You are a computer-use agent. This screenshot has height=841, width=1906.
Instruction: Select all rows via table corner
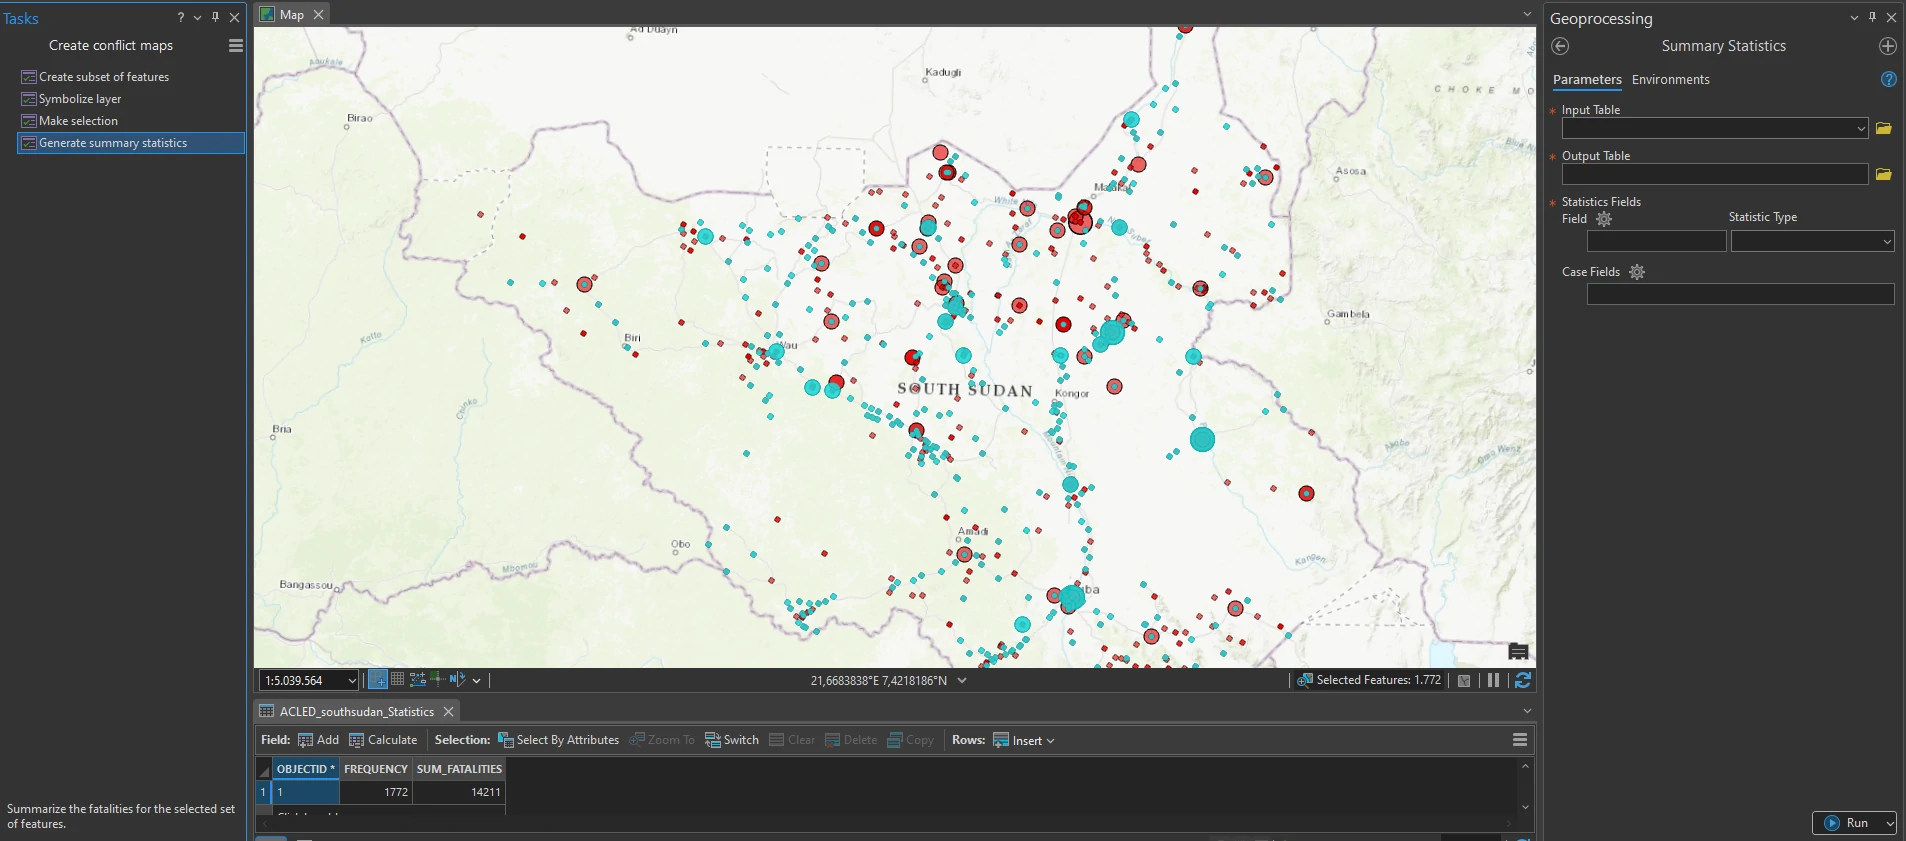tap(264, 769)
